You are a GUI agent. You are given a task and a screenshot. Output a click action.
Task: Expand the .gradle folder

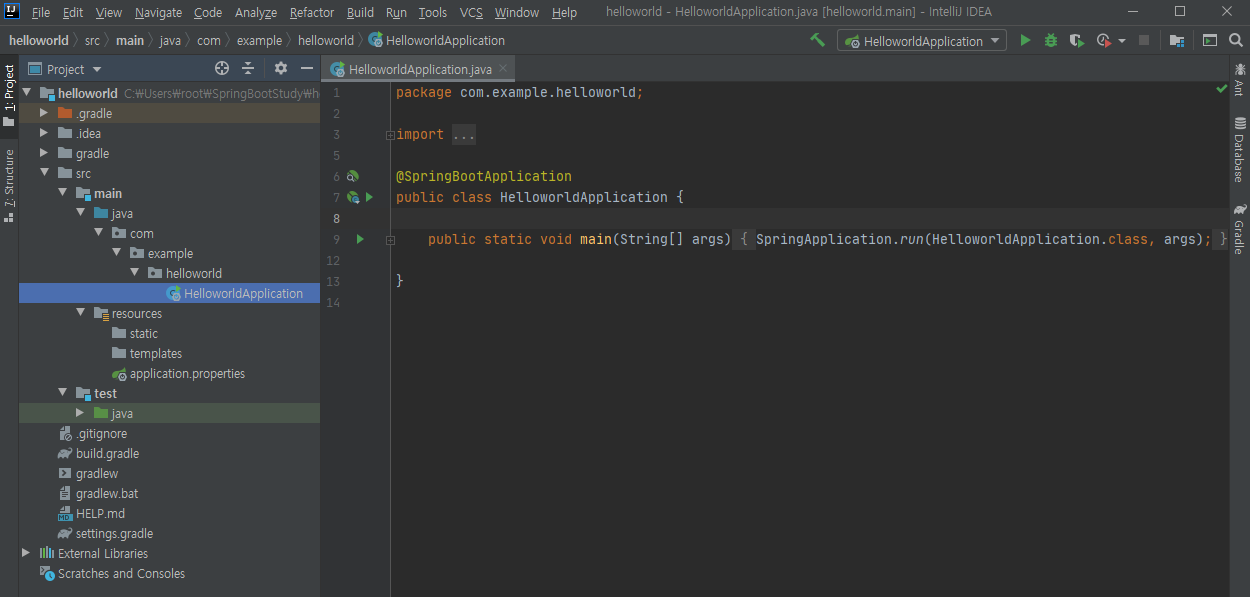click(43, 113)
